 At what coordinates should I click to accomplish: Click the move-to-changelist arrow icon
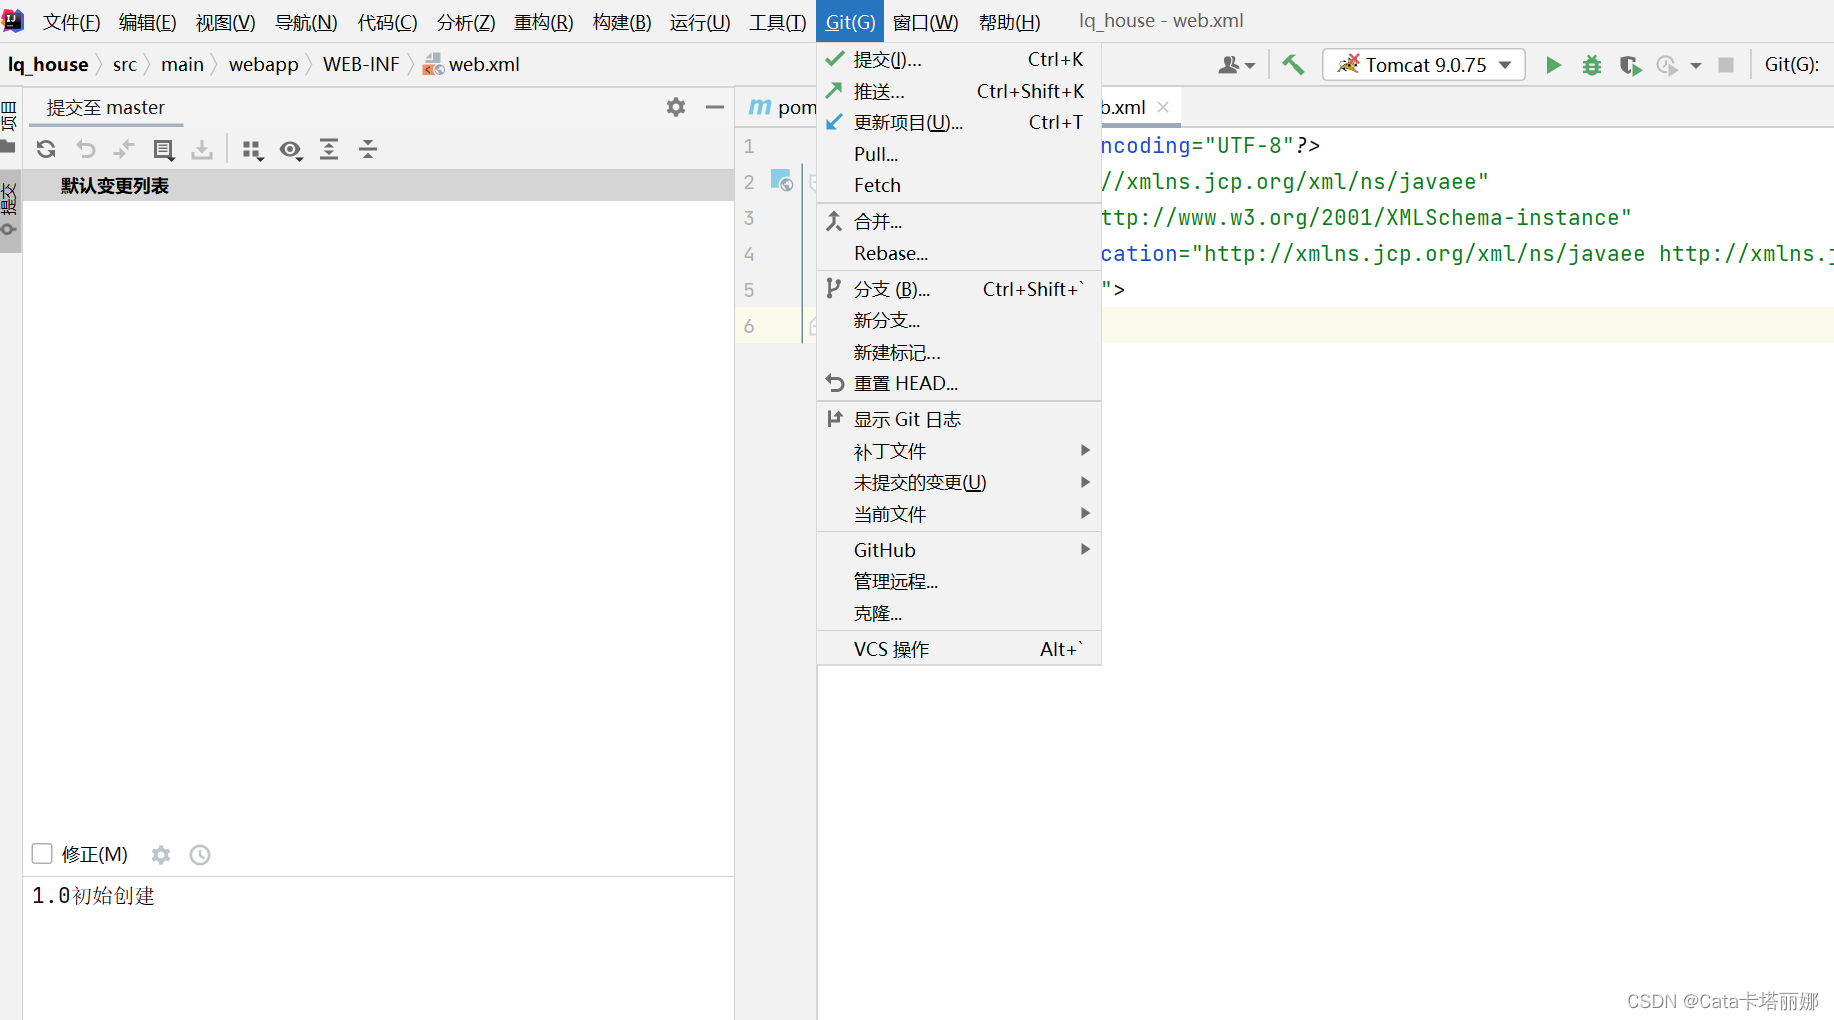click(124, 150)
